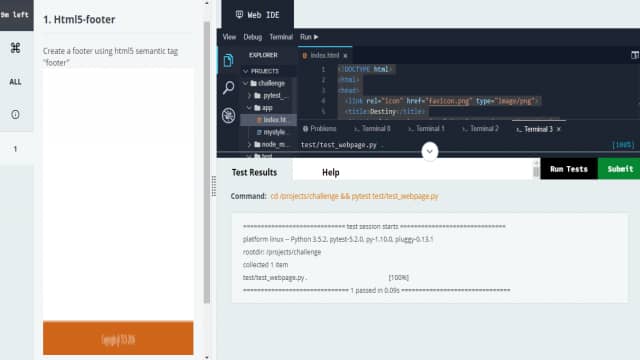Click the scroll down arrow of problem pane
This screenshot has height=360, width=640.
207,357
